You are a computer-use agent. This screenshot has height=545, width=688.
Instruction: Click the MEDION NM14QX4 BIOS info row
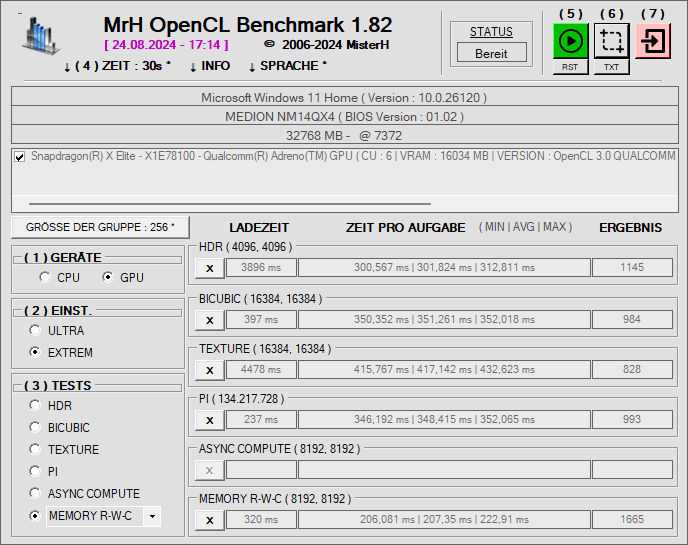tap(344, 116)
